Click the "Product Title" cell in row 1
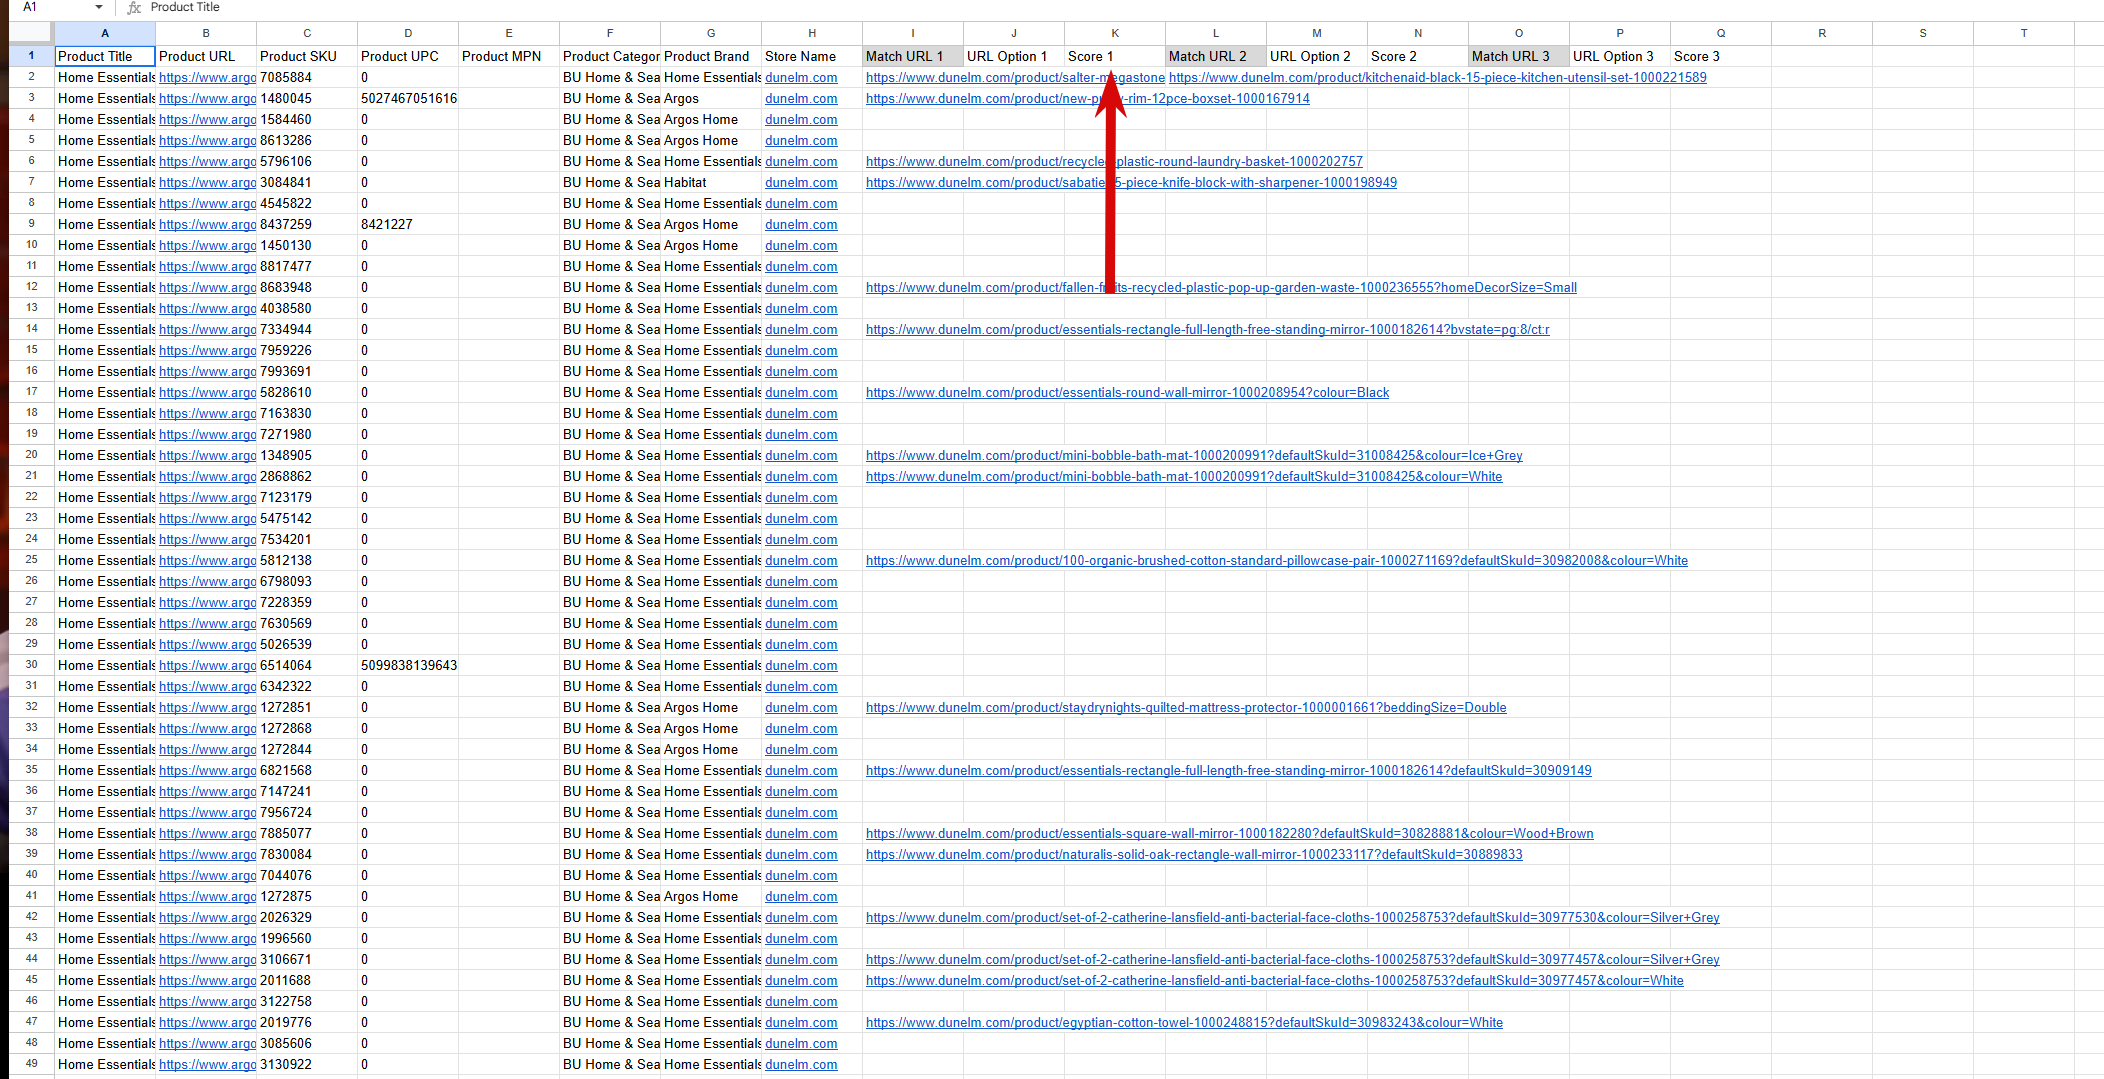Image resolution: width=2104 pixels, height=1079 pixels. (105, 56)
